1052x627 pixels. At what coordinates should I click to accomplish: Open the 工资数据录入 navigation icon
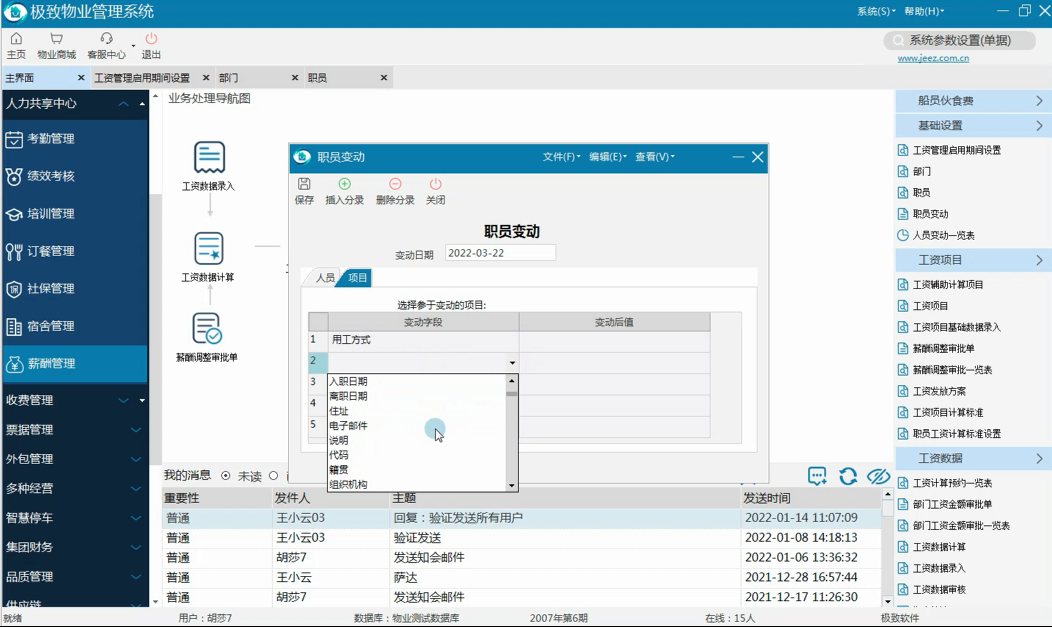(x=209, y=158)
